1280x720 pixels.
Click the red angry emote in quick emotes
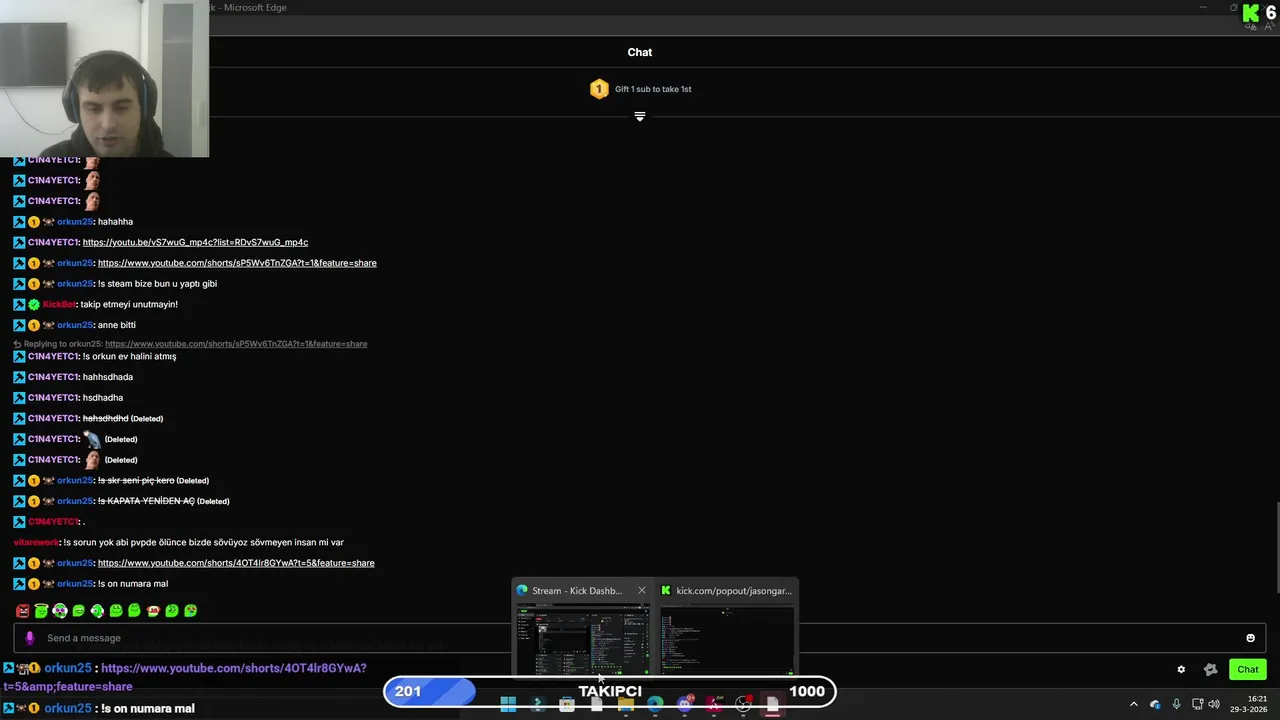coord(23,610)
